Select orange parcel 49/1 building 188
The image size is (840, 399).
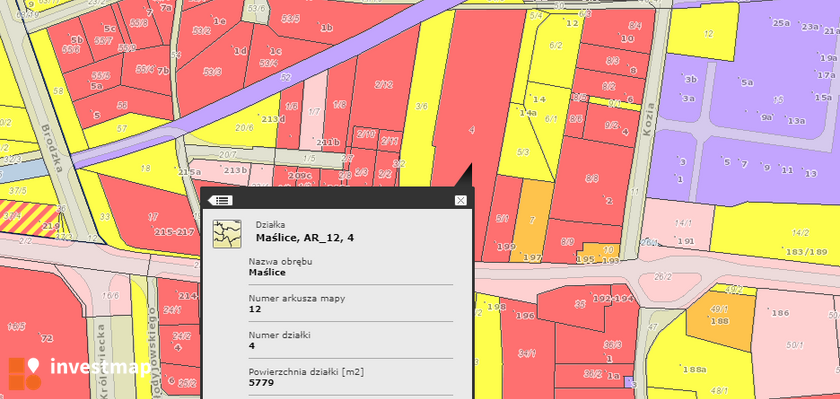click(720, 317)
